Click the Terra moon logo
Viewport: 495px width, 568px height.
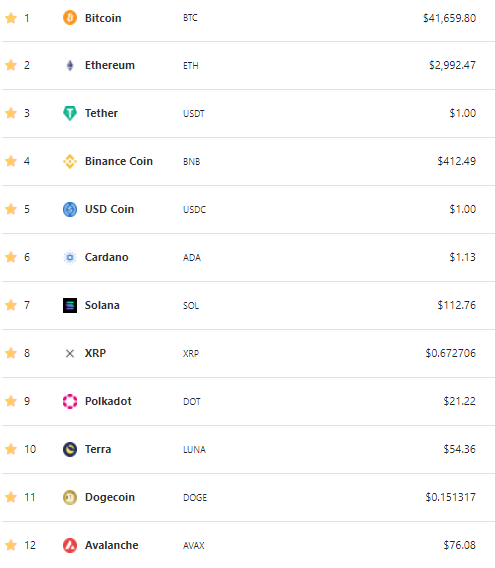coord(70,450)
